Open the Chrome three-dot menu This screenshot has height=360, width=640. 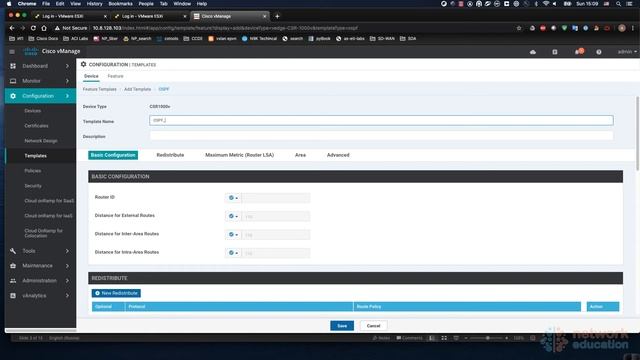633,28
